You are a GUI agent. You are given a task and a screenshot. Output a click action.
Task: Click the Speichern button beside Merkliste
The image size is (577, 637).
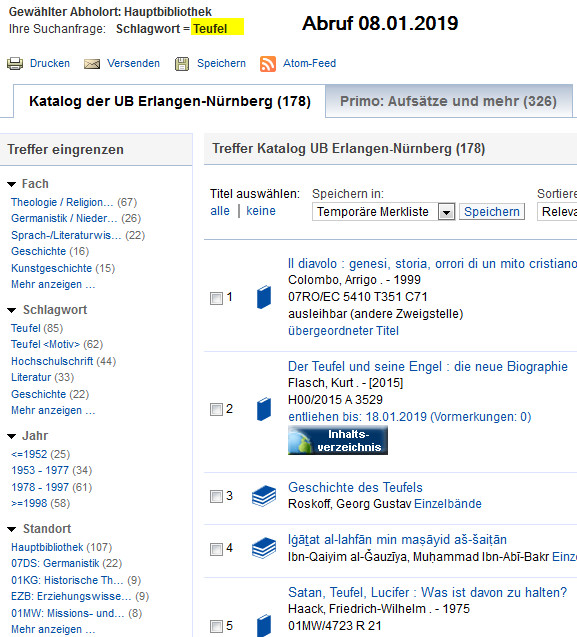tap(492, 212)
